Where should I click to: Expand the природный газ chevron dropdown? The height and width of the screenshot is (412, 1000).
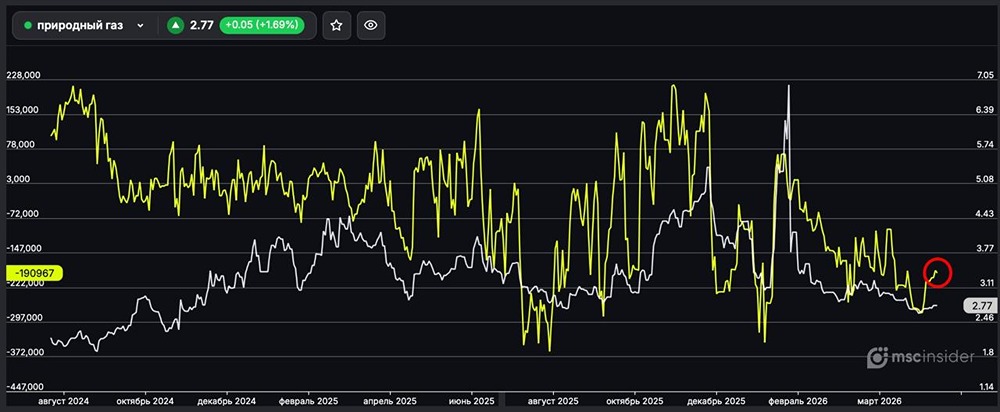pos(140,26)
